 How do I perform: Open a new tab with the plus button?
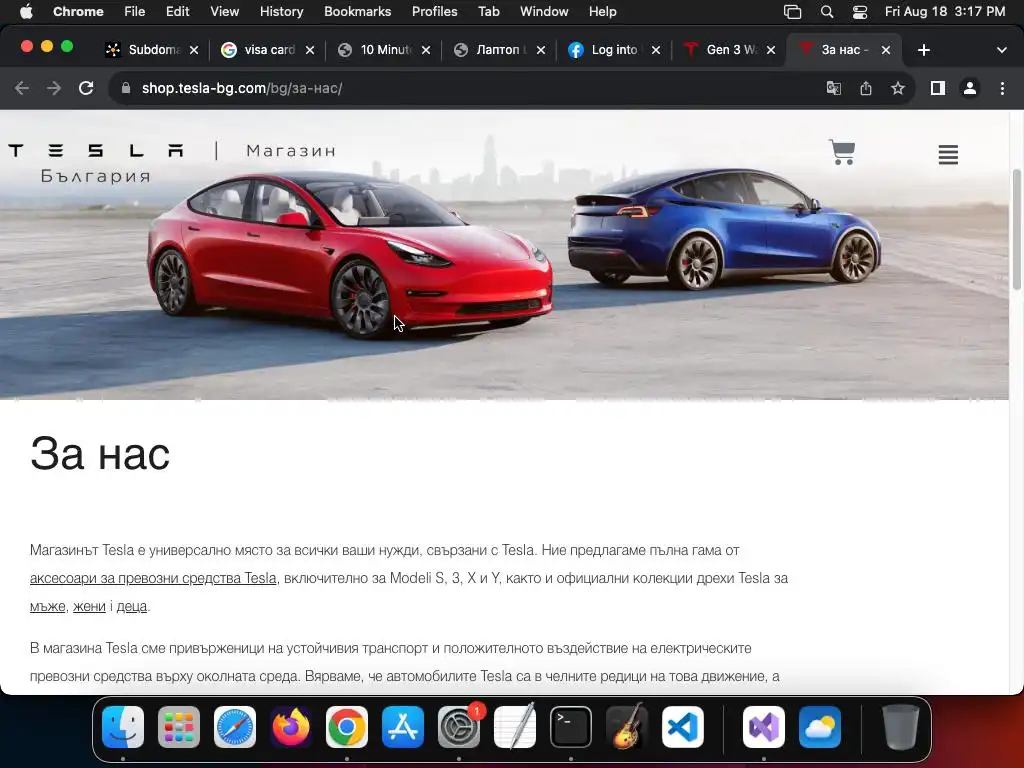tap(923, 50)
